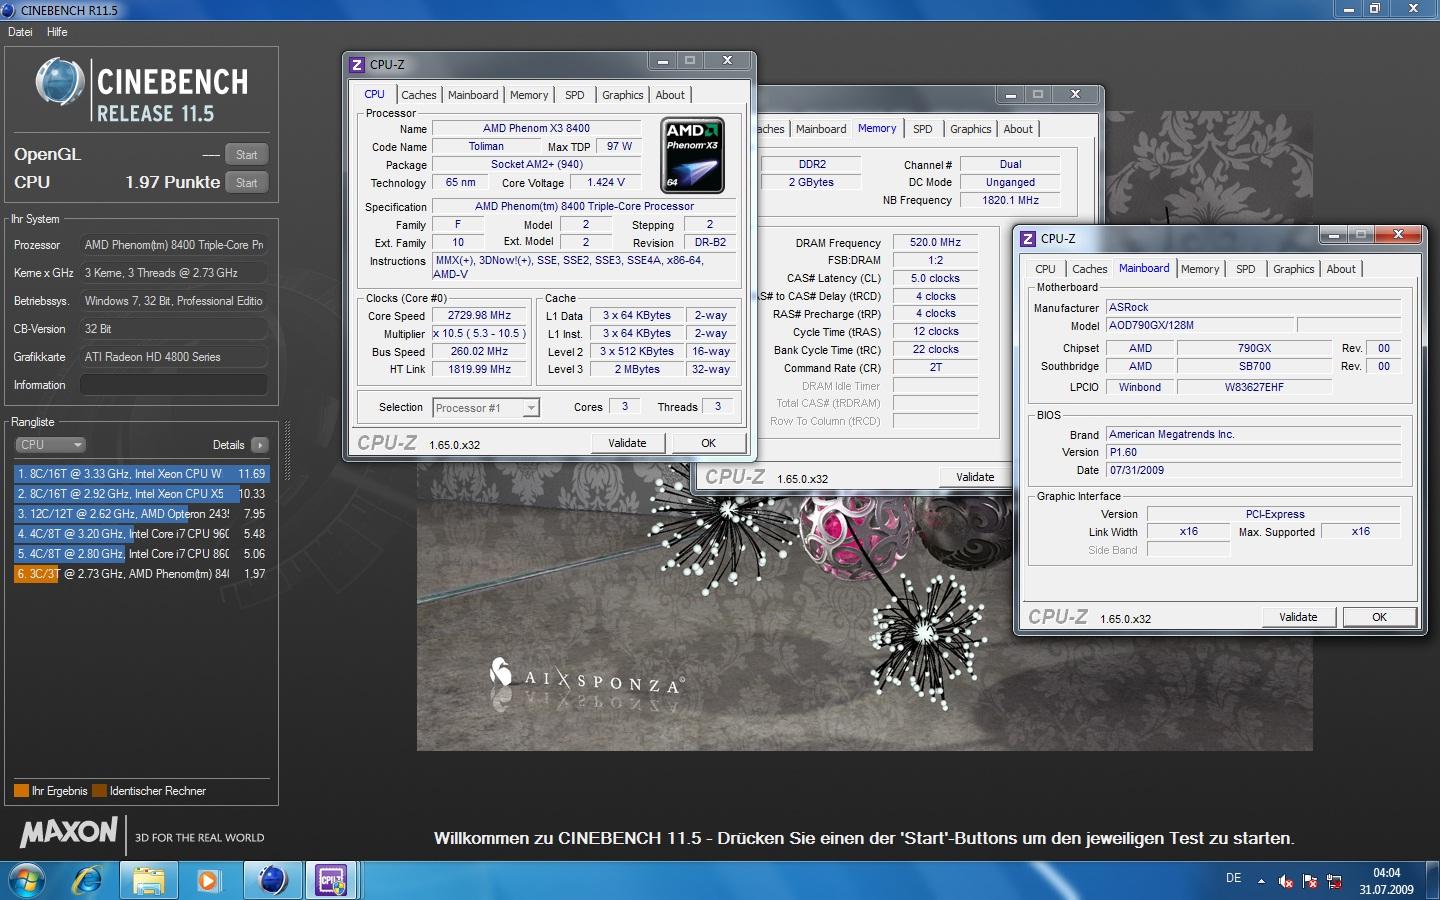This screenshot has width=1440, height=900.
Task: Click the DE language indicator
Action: (1233, 878)
